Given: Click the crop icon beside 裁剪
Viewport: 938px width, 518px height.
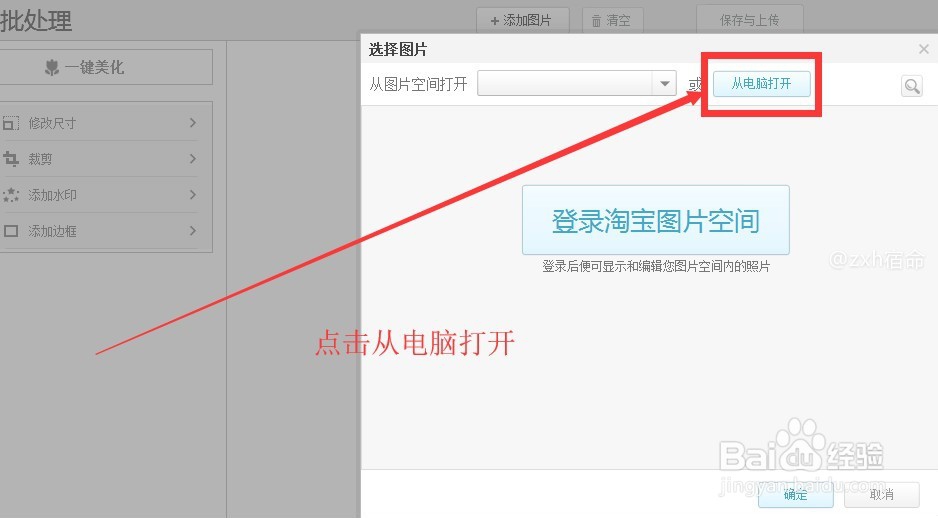Looking at the screenshot, I should pyautogui.click(x=11, y=159).
